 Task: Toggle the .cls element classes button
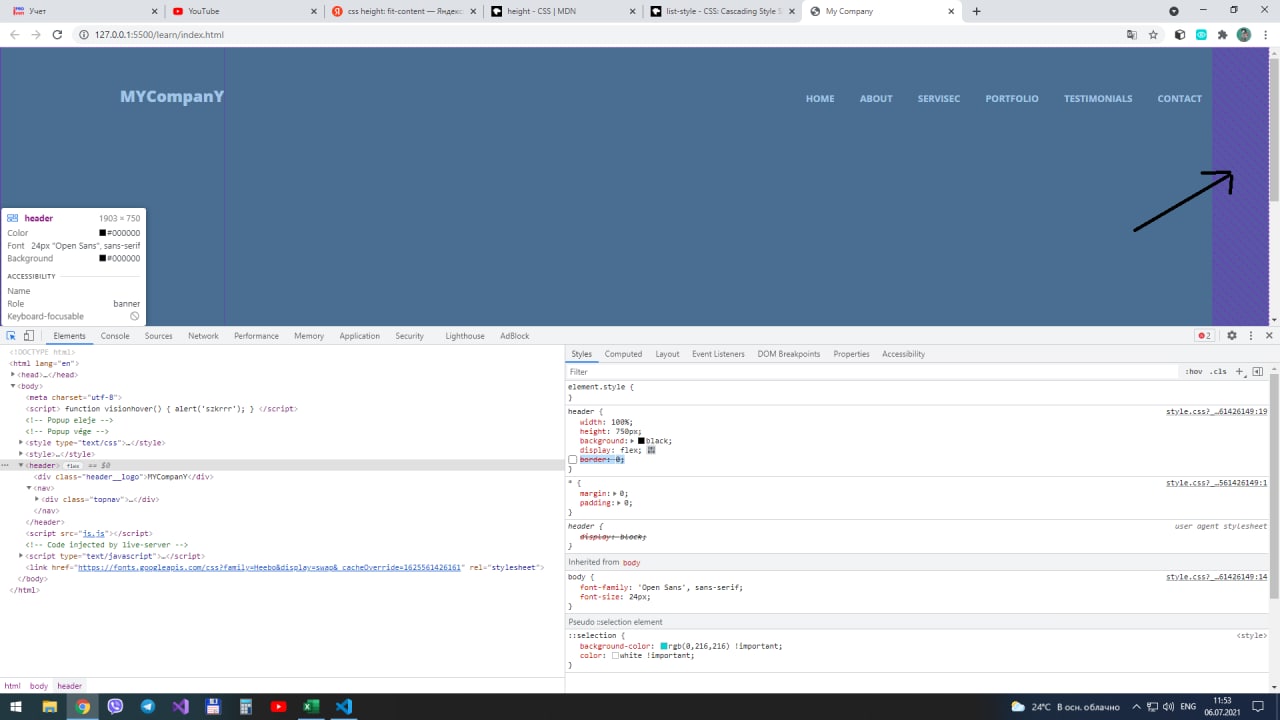1217,372
